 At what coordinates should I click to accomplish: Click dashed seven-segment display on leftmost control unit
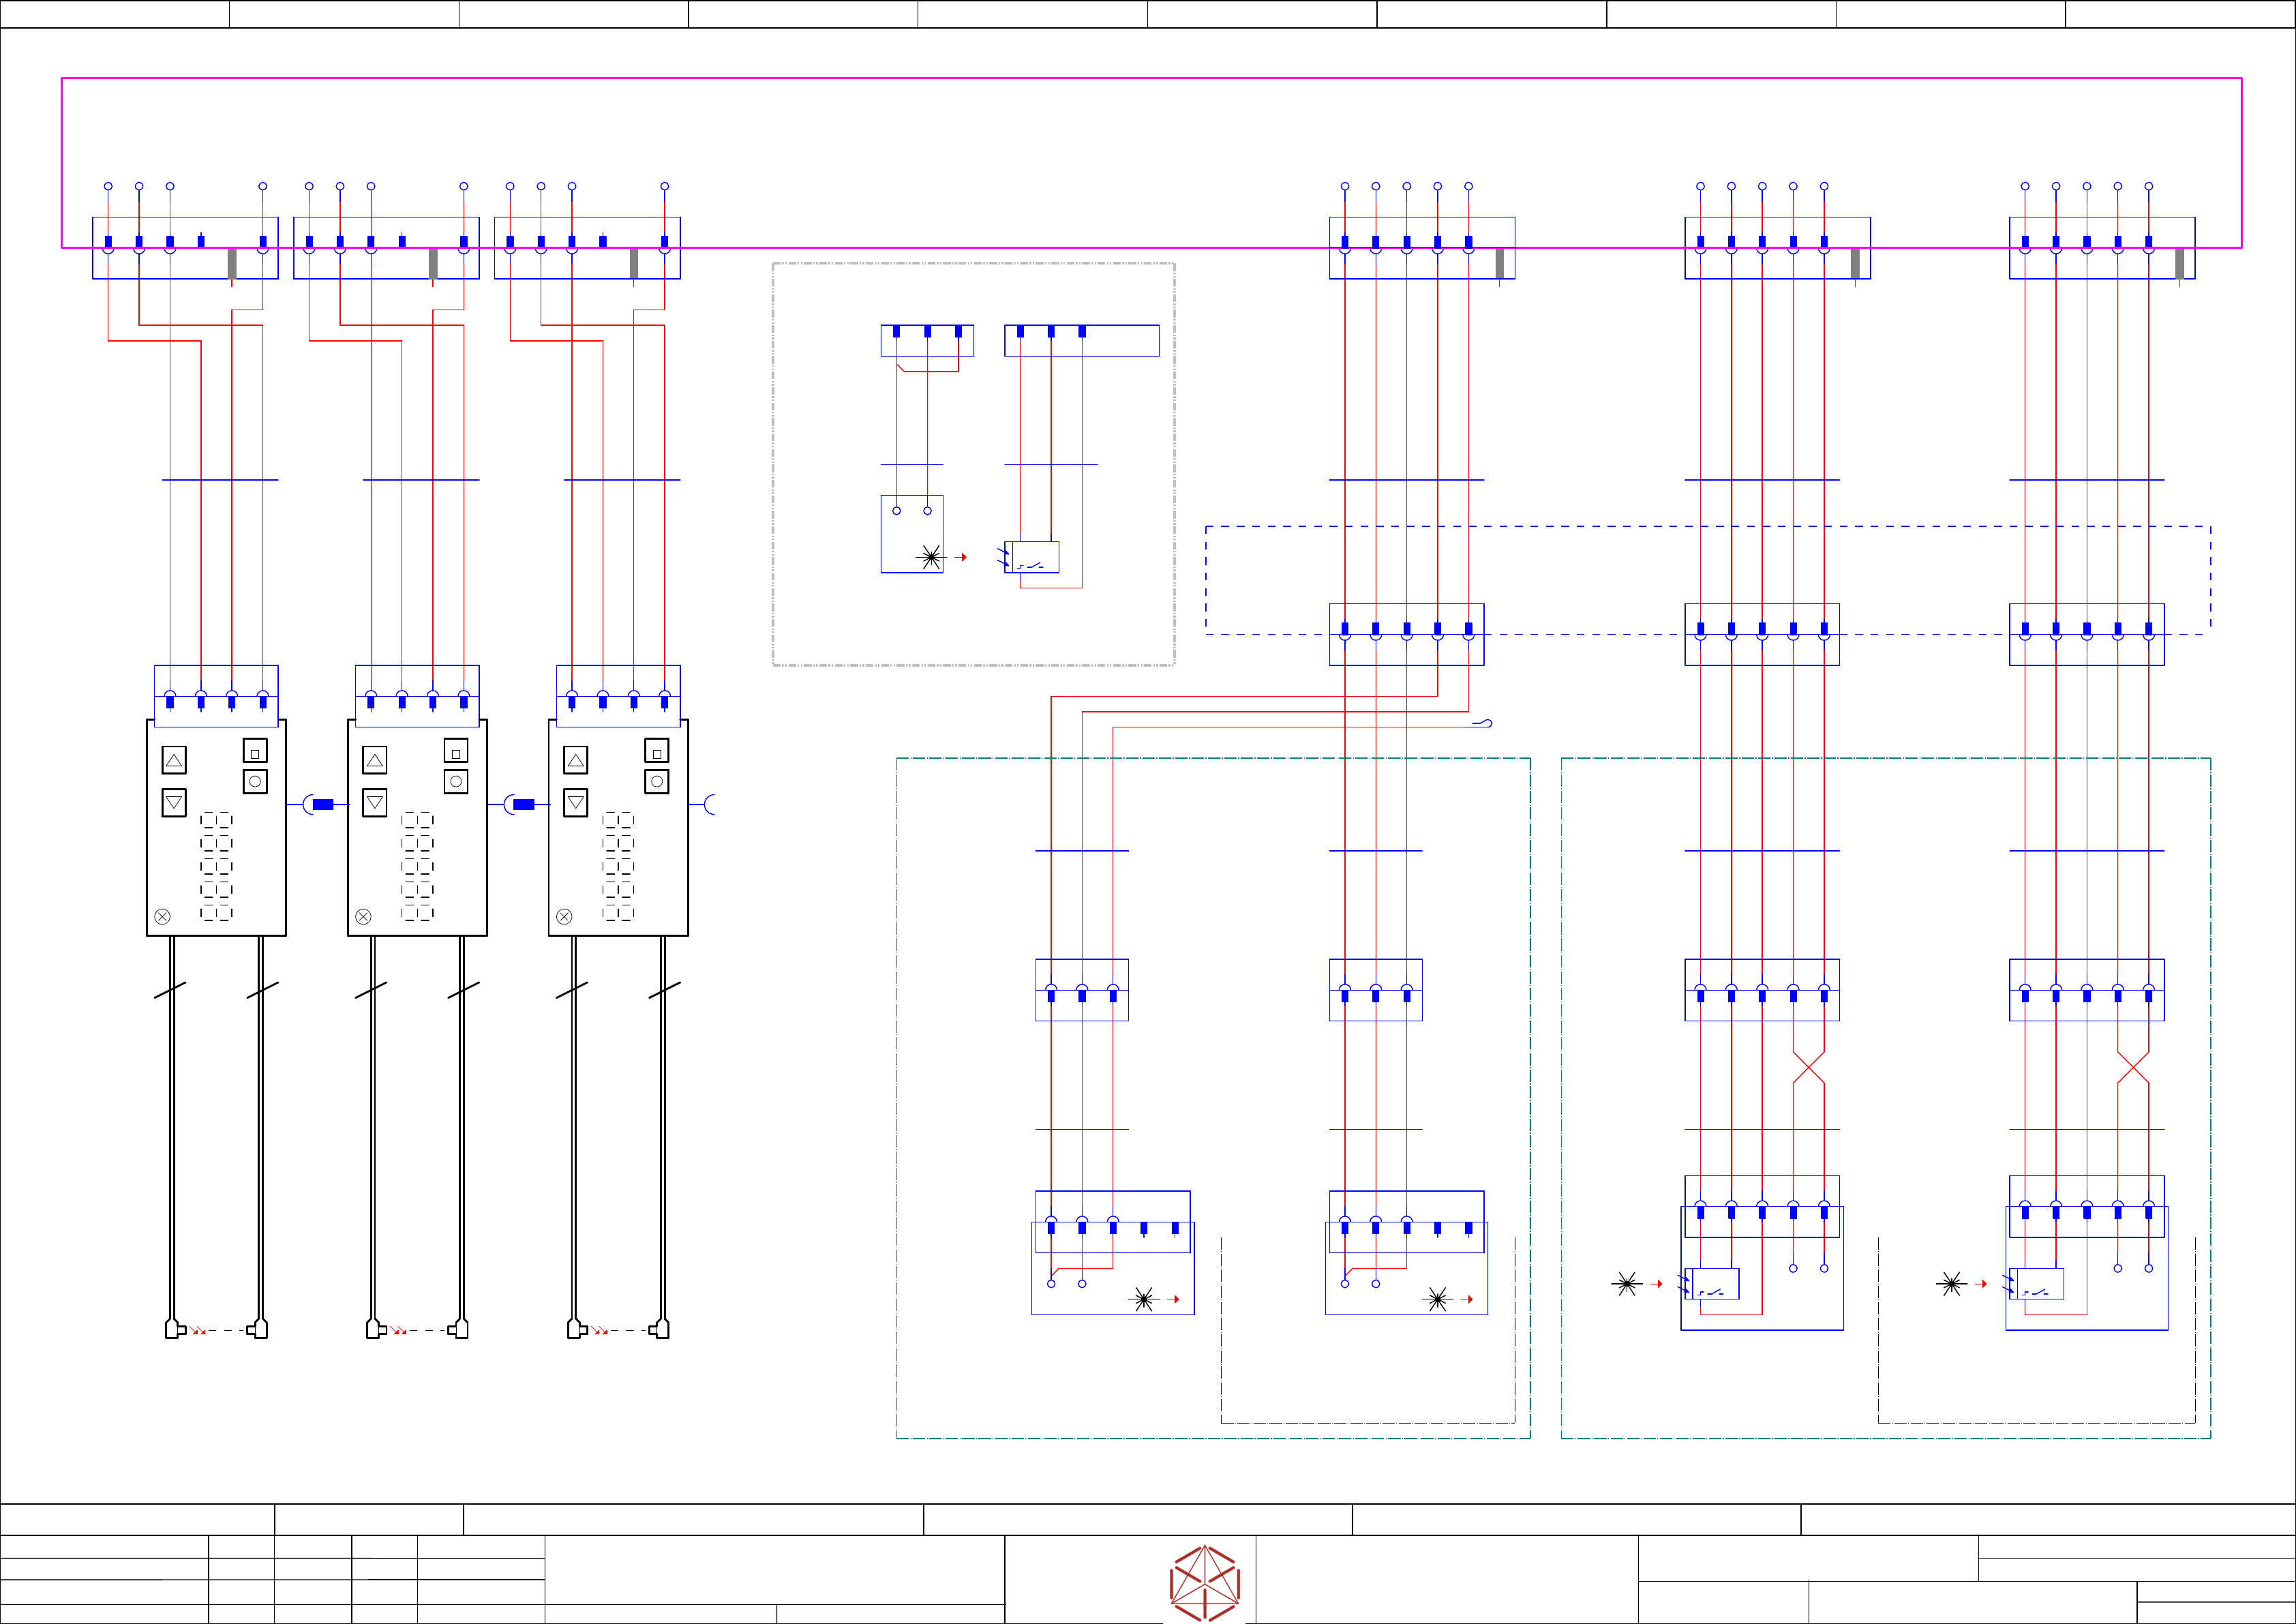pos(216,866)
